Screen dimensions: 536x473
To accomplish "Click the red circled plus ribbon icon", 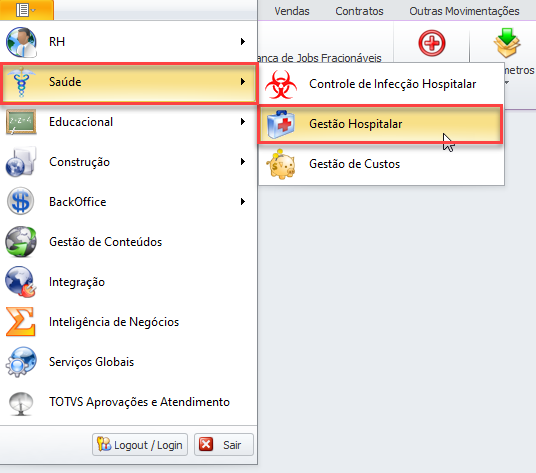I will [432, 43].
